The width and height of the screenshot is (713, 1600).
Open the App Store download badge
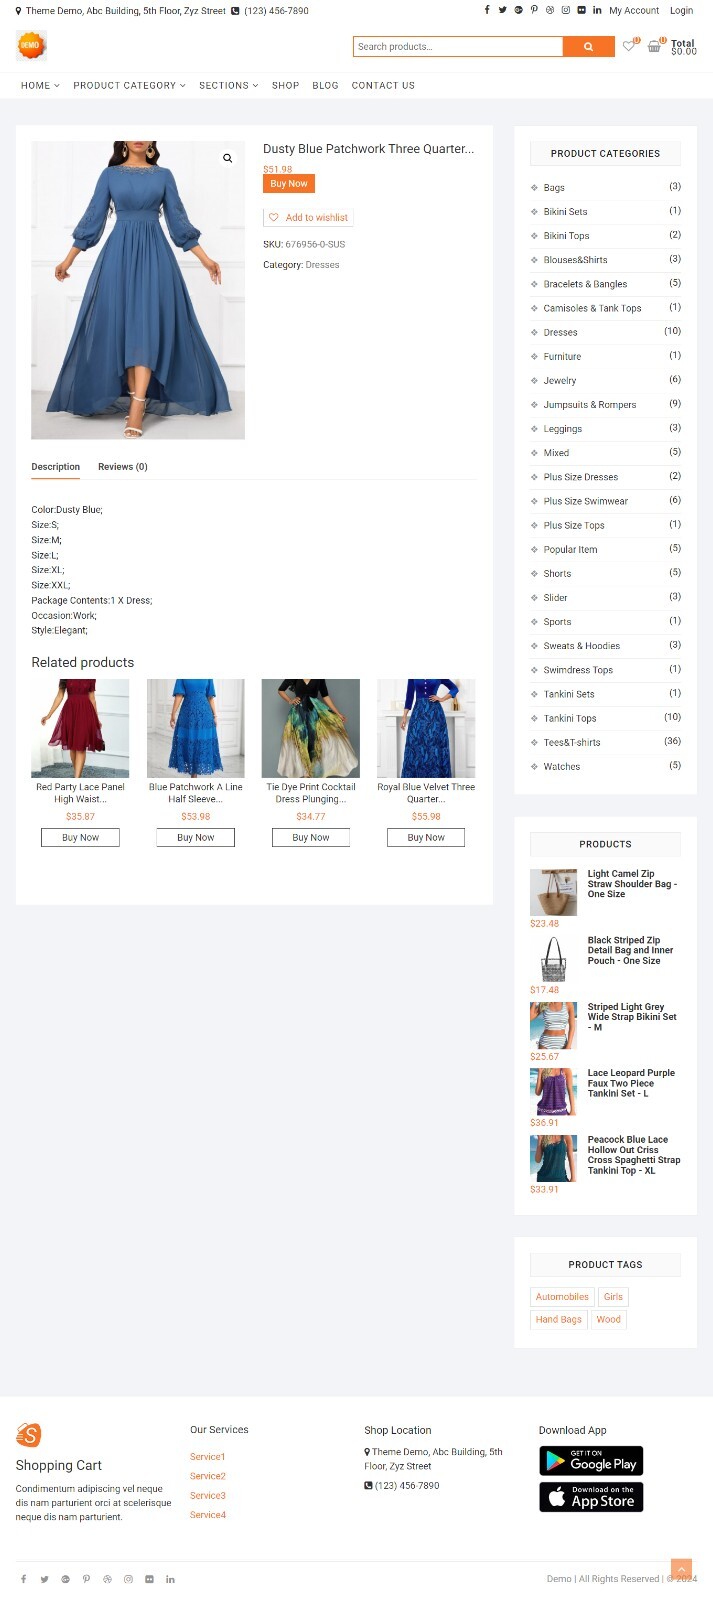pos(591,1497)
